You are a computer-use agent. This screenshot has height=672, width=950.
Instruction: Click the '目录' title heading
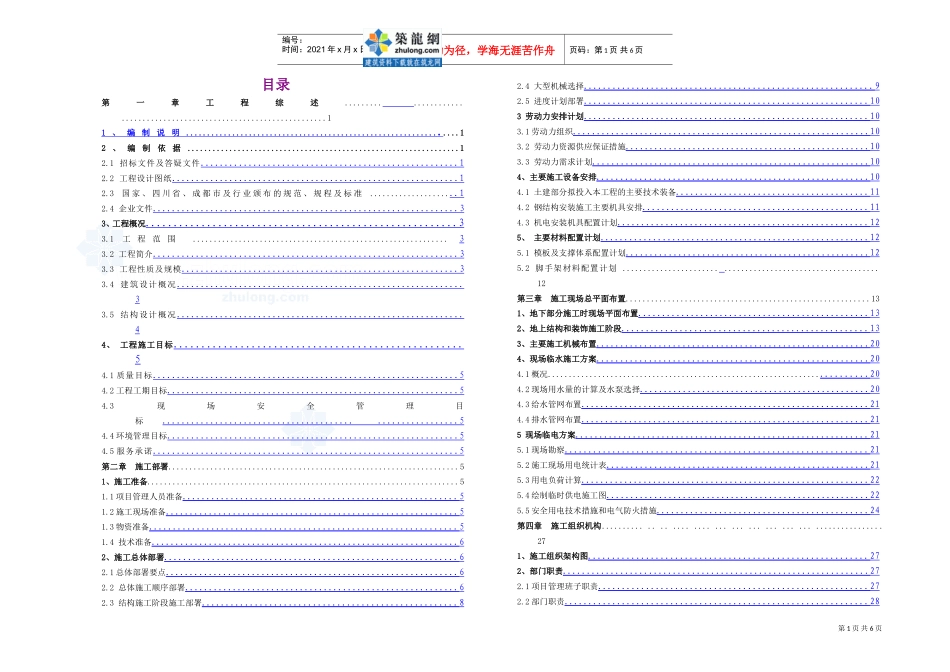coord(276,85)
